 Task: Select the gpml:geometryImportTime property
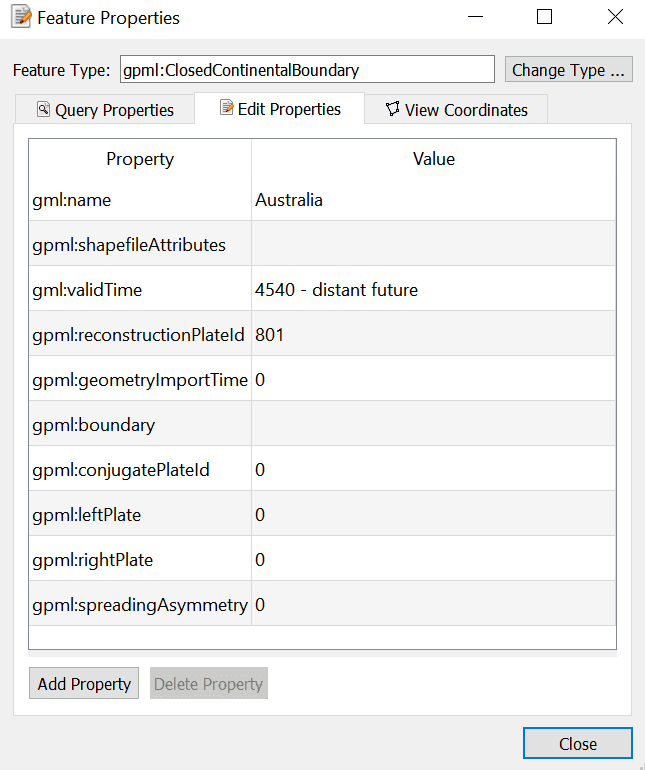click(x=140, y=380)
